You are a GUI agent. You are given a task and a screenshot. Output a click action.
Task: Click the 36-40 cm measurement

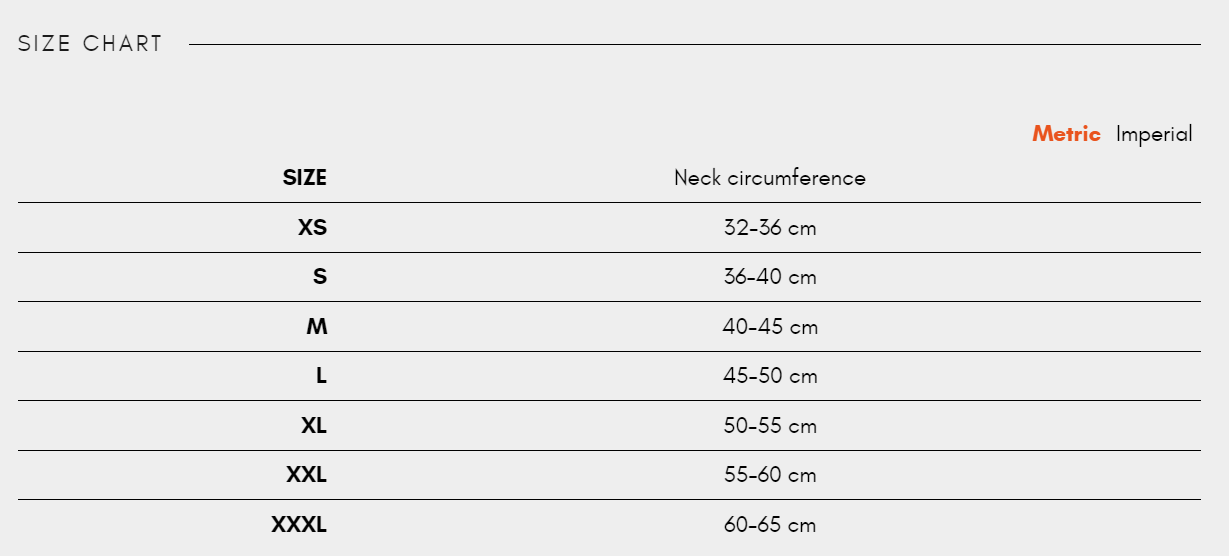(769, 277)
